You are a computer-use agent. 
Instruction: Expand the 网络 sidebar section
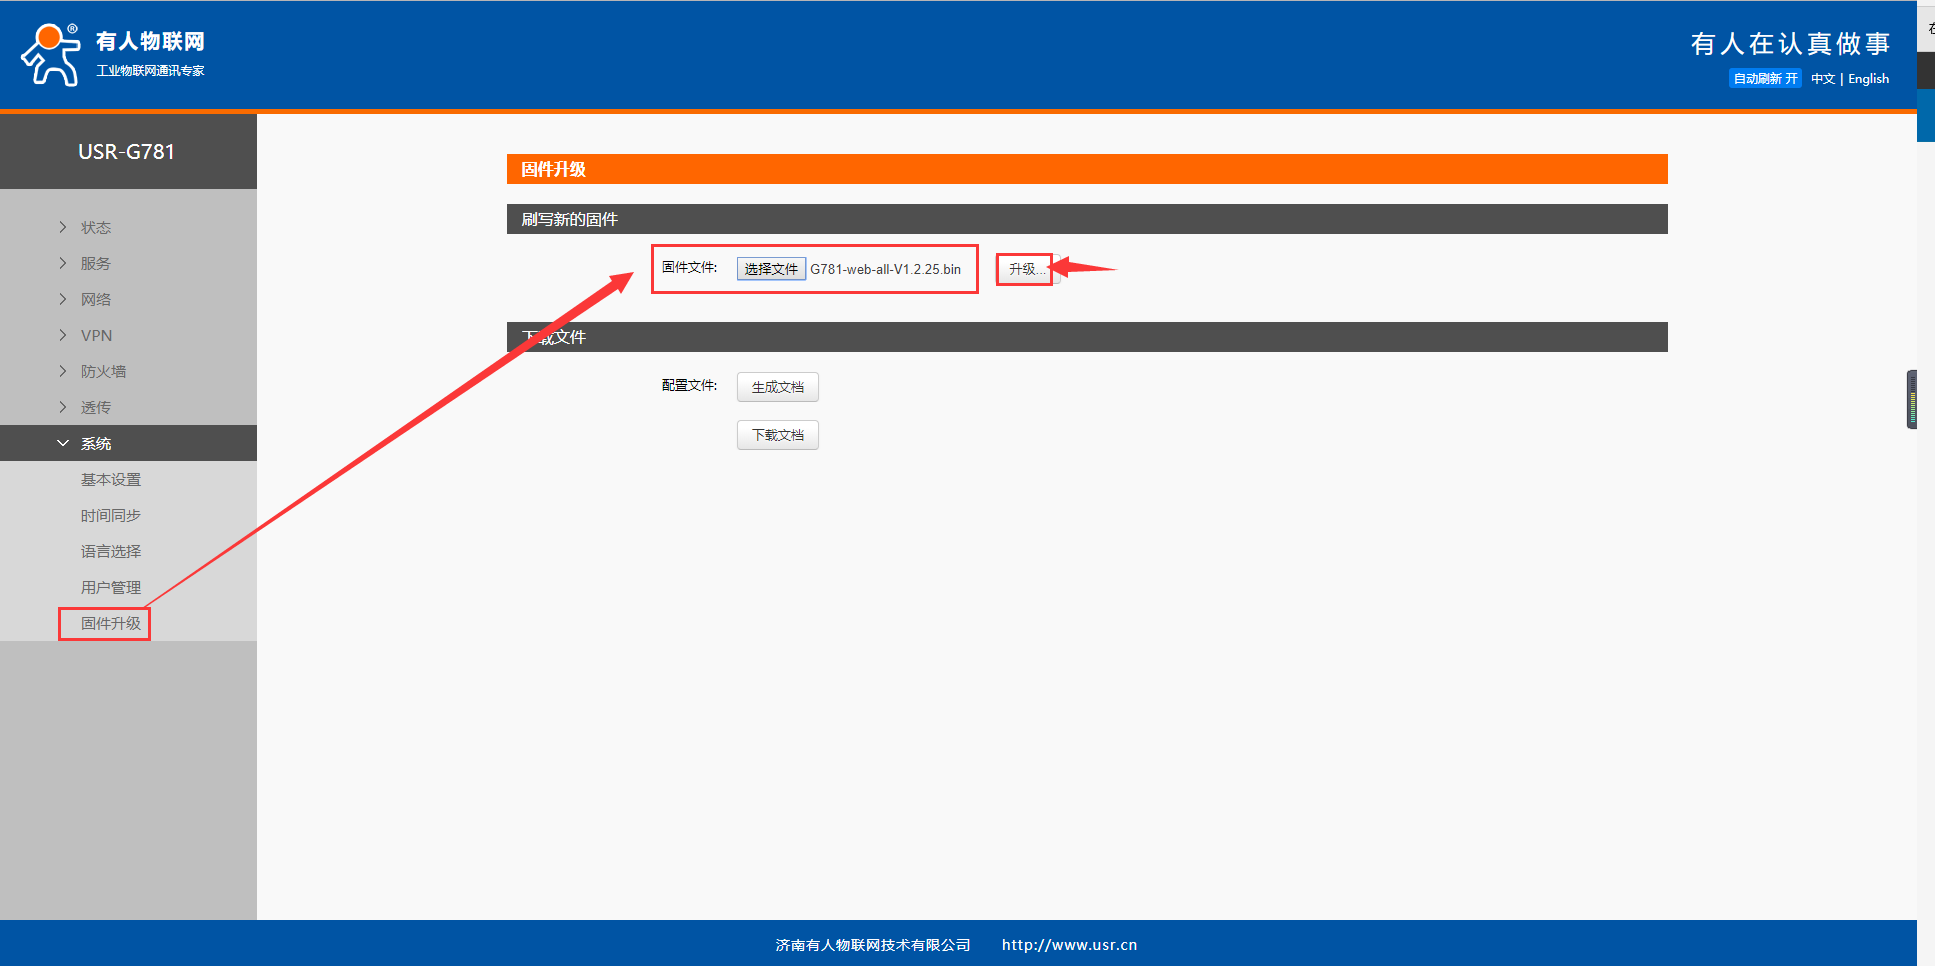click(96, 300)
